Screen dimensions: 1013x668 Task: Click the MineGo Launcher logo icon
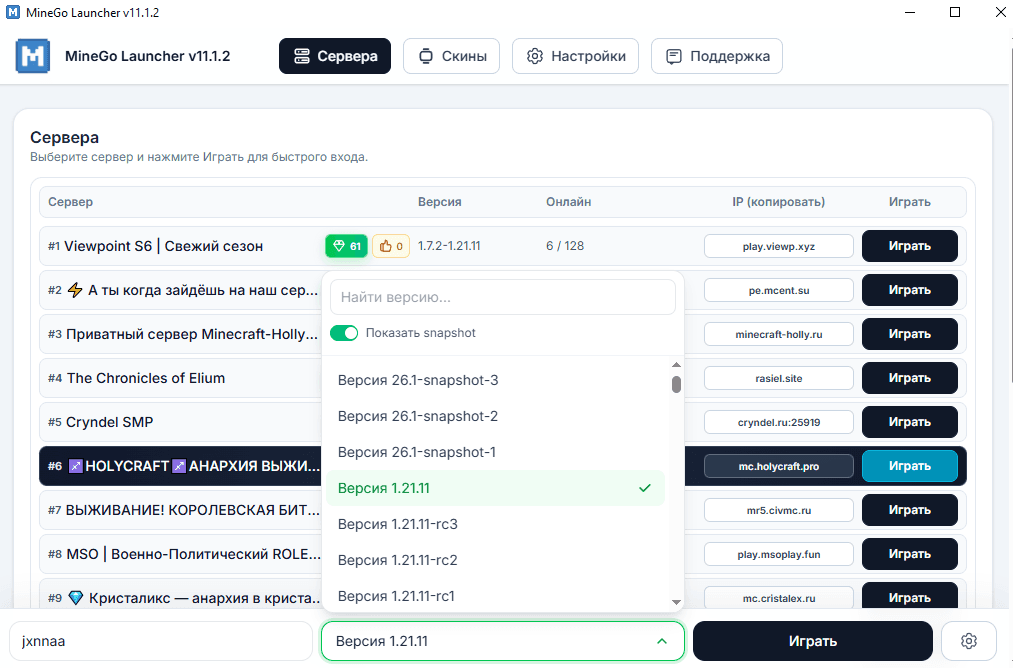coord(33,56)
